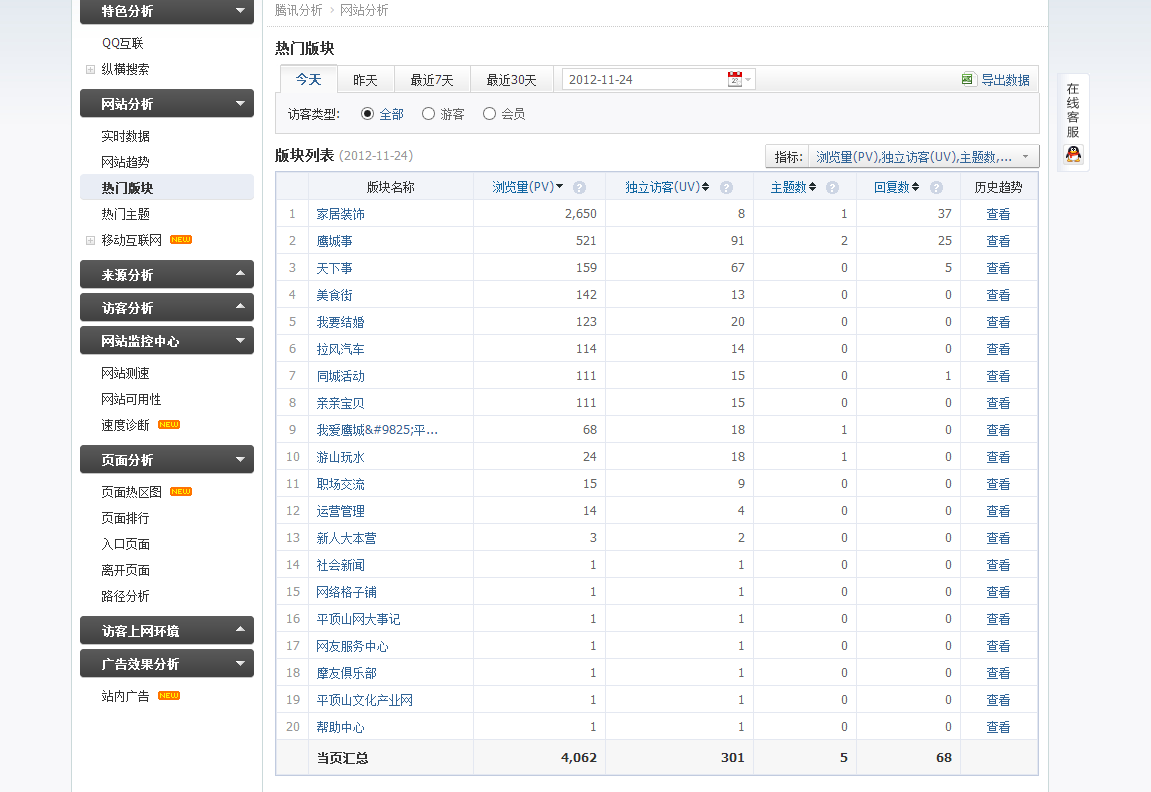Image resolution: width=1151 pixels, height=792 pixels.
Task: Expand plus icon beside 移动互联网
Action: coord(90,240)
